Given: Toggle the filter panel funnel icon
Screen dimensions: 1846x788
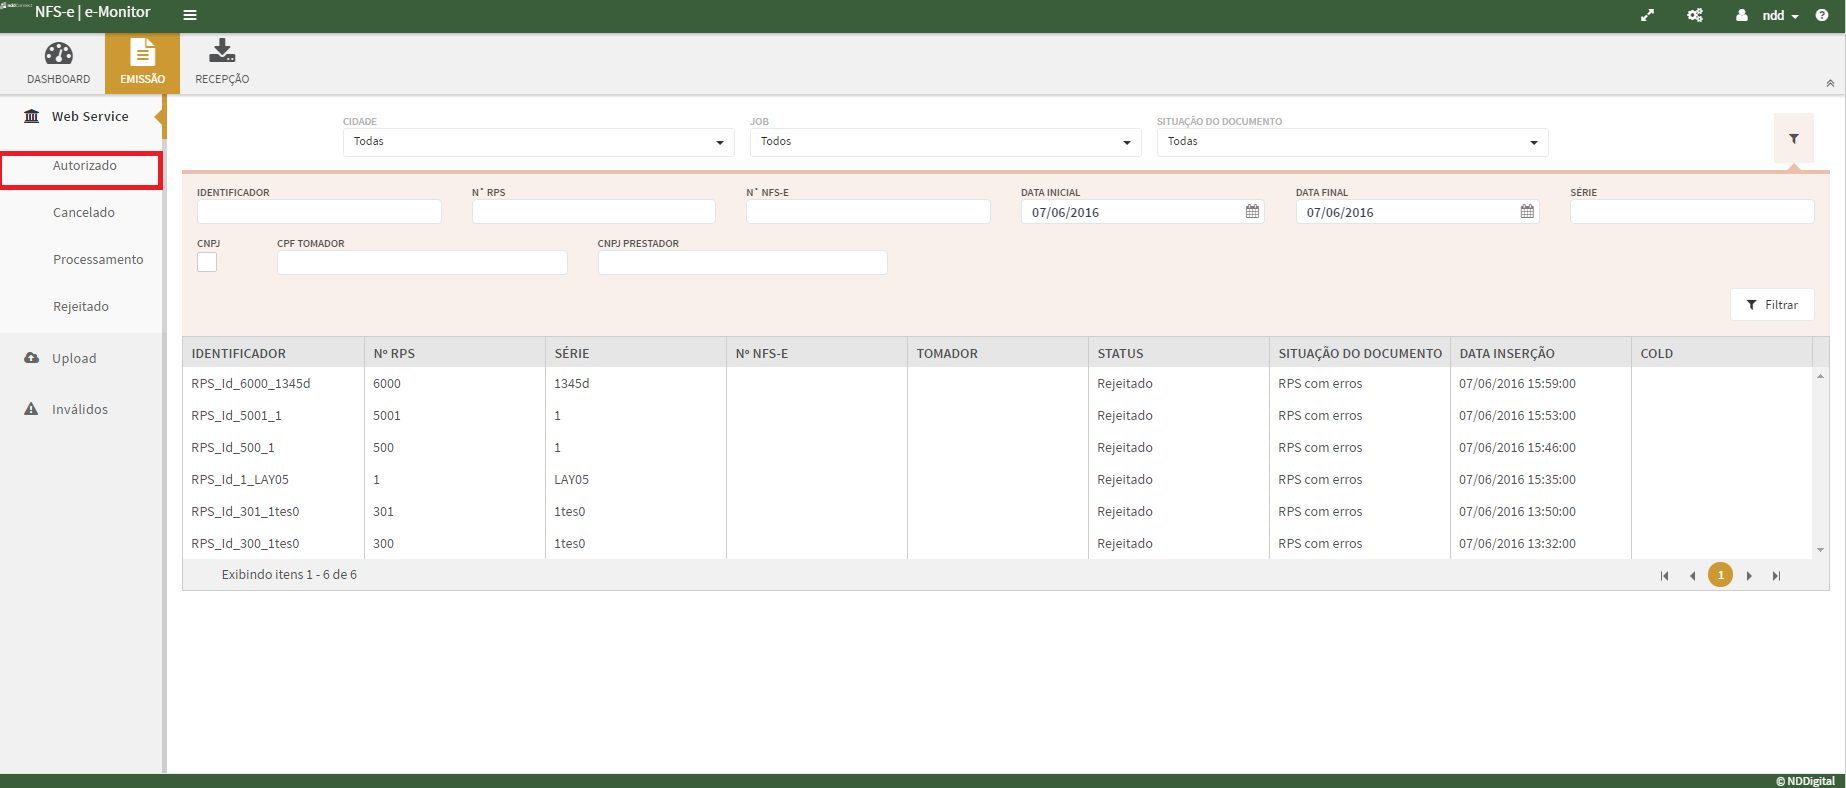Looking at the screenshot, I should (1794, 139).
